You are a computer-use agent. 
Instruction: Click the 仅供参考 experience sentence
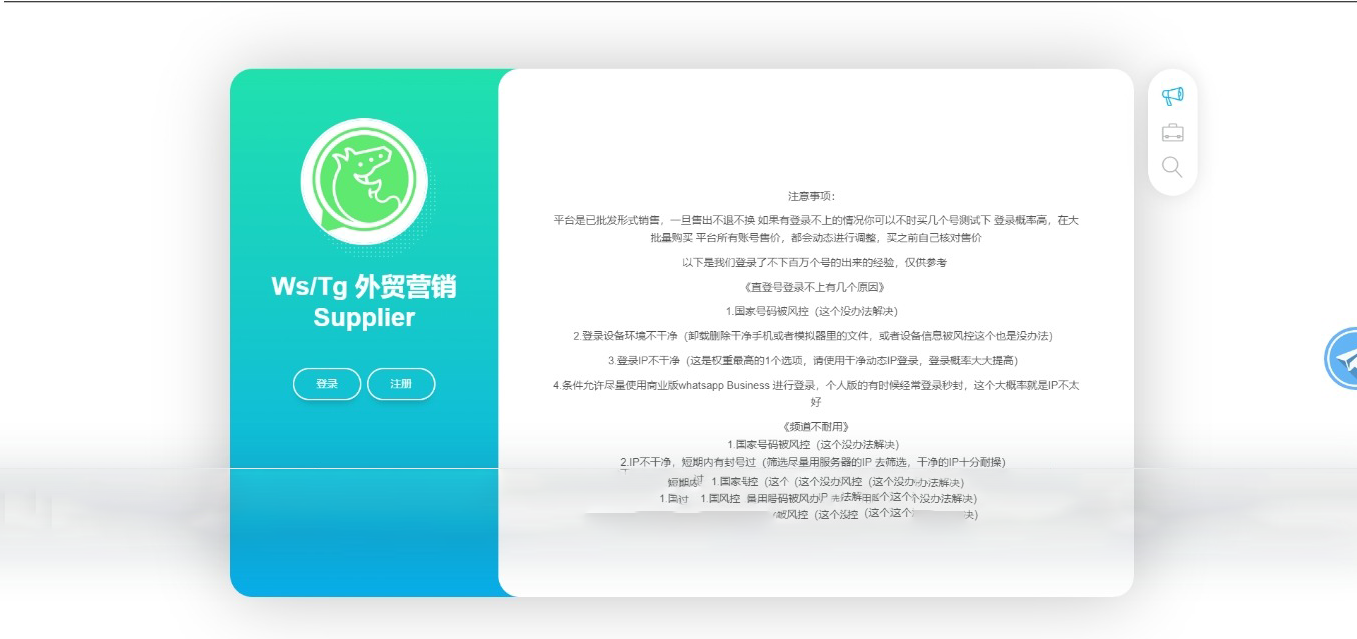(x=816, y=262)
